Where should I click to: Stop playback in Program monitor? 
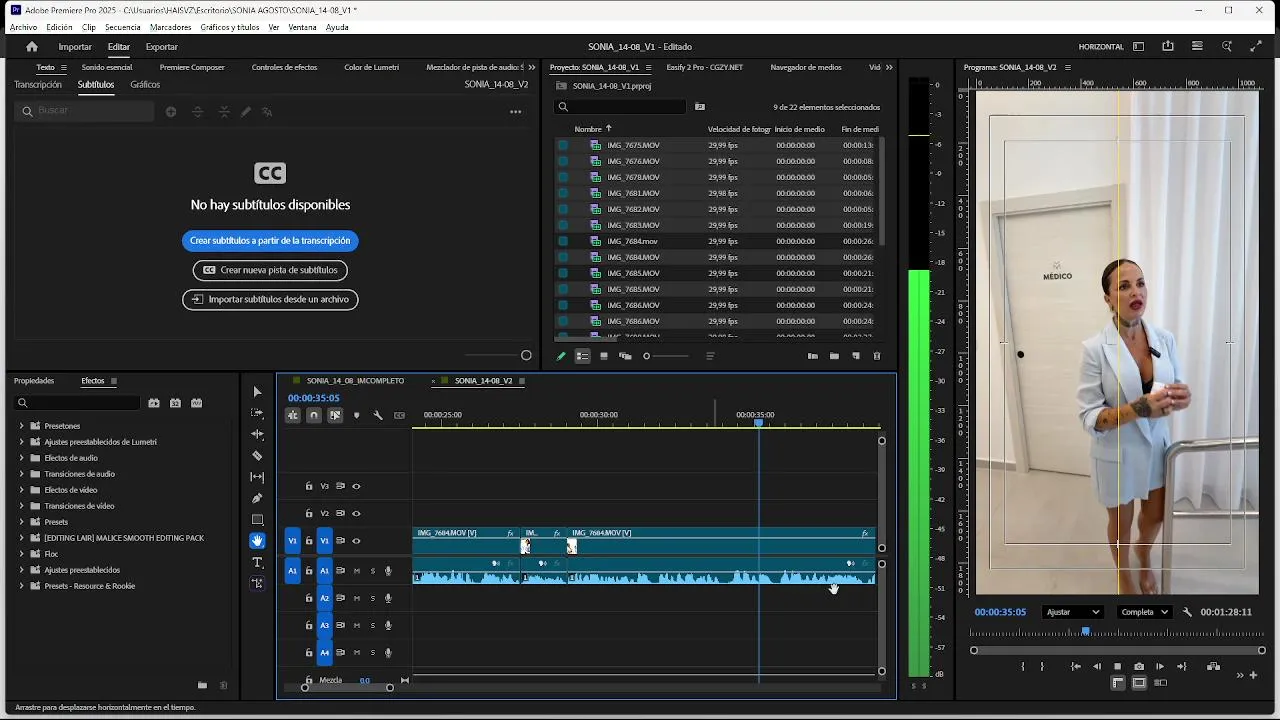point(1118,667)
